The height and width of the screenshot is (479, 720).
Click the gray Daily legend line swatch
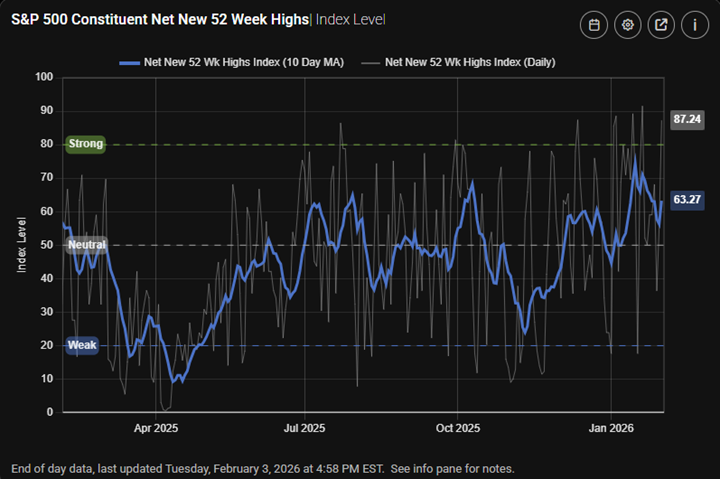pyautogui.click(x=370, y=63)
